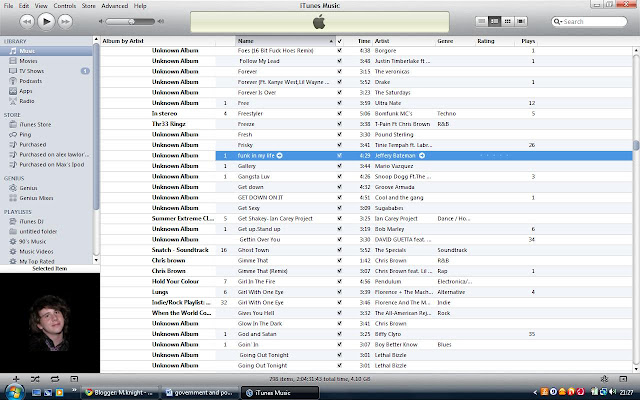Viewport: 640px width, 400px height.
Task: Skip to next track button
Action: pyautogui.click(x=65, y=21)
